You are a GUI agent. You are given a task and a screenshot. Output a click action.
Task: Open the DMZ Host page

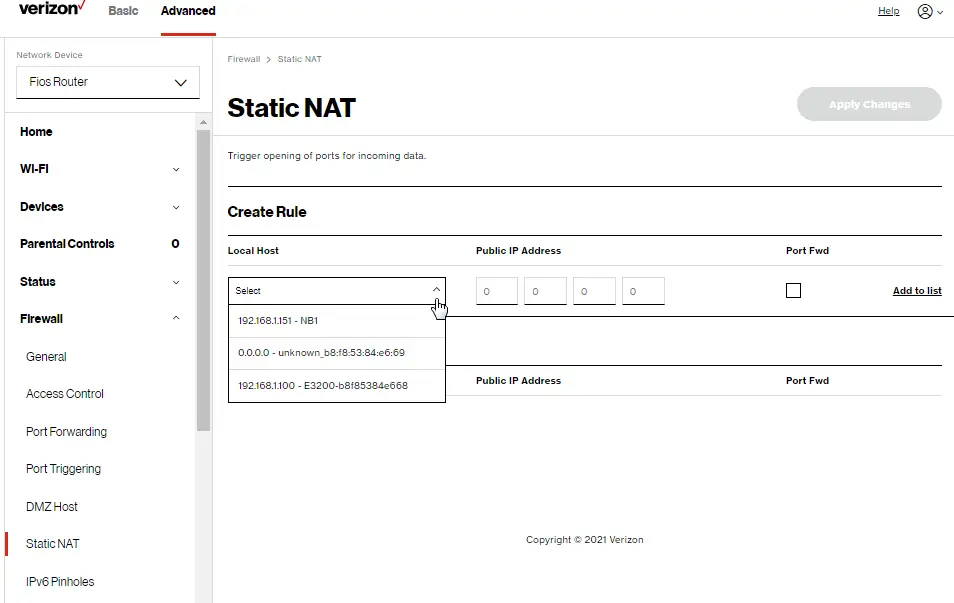(x=52, y=506)
